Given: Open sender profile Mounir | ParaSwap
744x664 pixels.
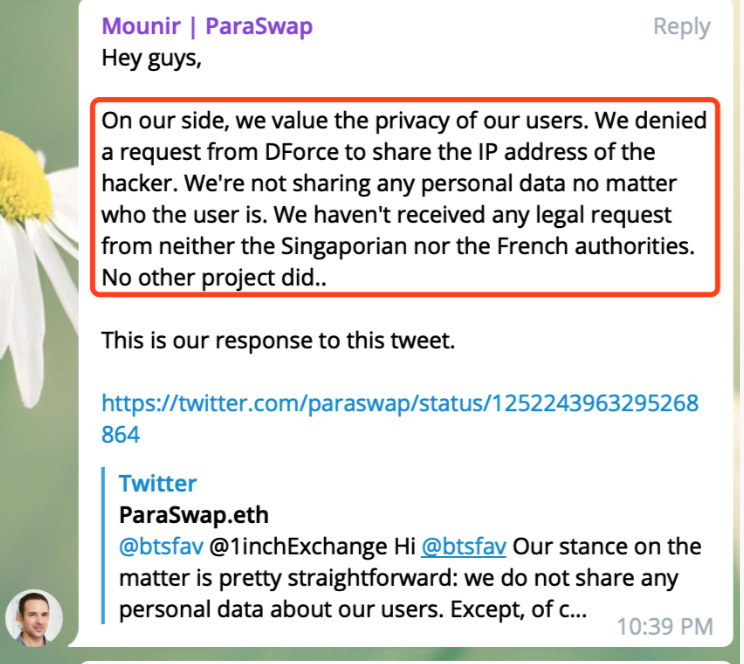Looking at the screenshot, I should pyautogui.click(x=207, y=26).
